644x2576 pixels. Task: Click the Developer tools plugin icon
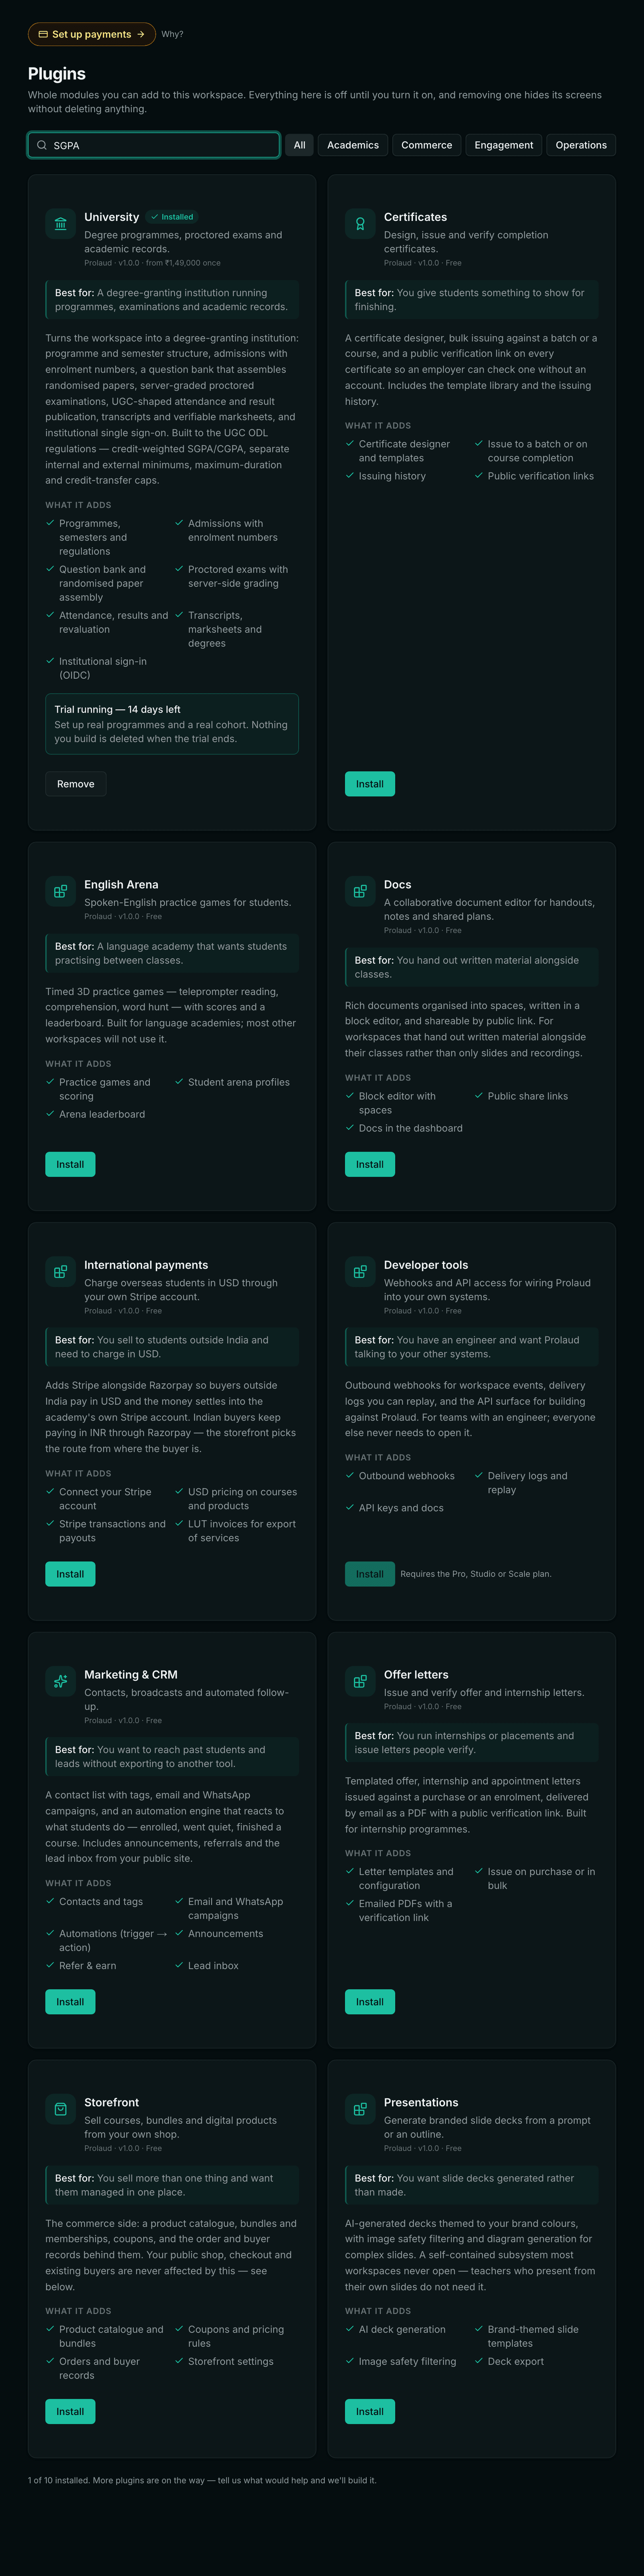pos(360,1272)
